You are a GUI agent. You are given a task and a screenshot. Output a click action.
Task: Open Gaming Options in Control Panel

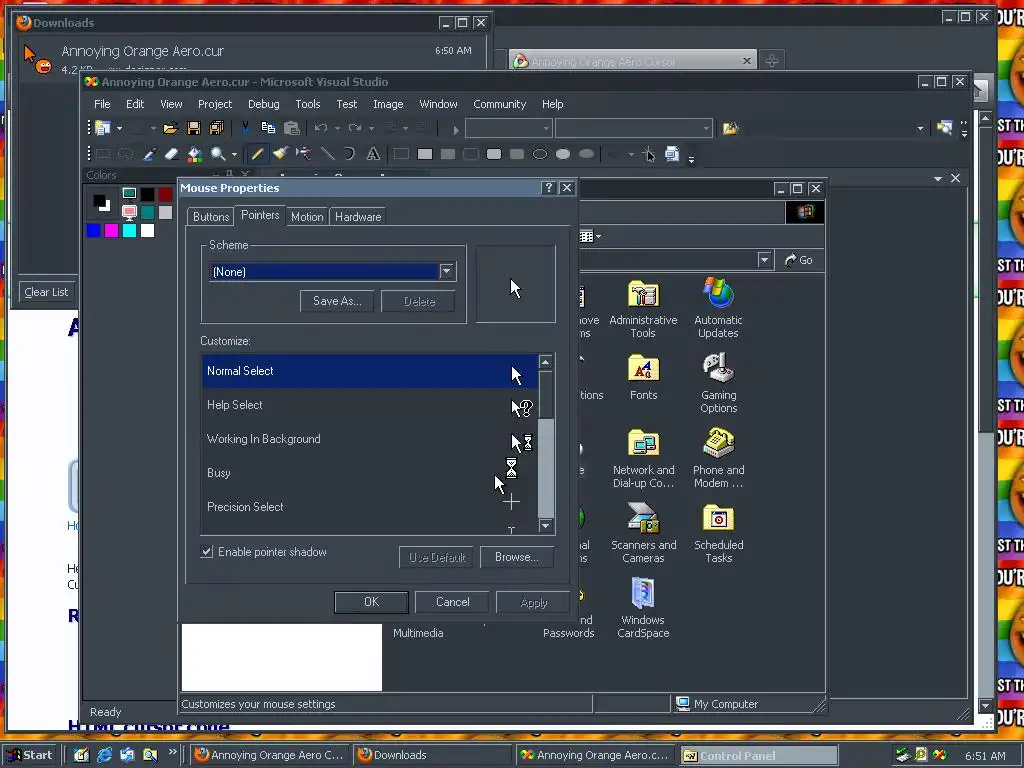tap(718, 383)
